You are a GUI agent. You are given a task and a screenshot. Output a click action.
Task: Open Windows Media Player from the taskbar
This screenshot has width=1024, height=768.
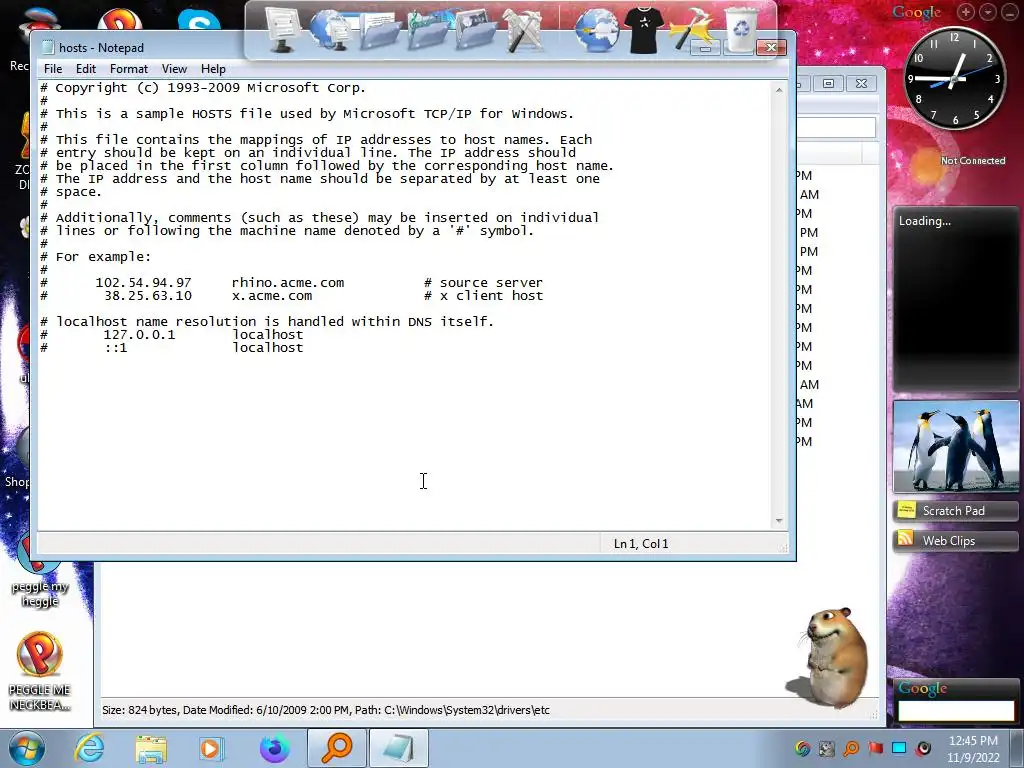[x=211, y=748]
